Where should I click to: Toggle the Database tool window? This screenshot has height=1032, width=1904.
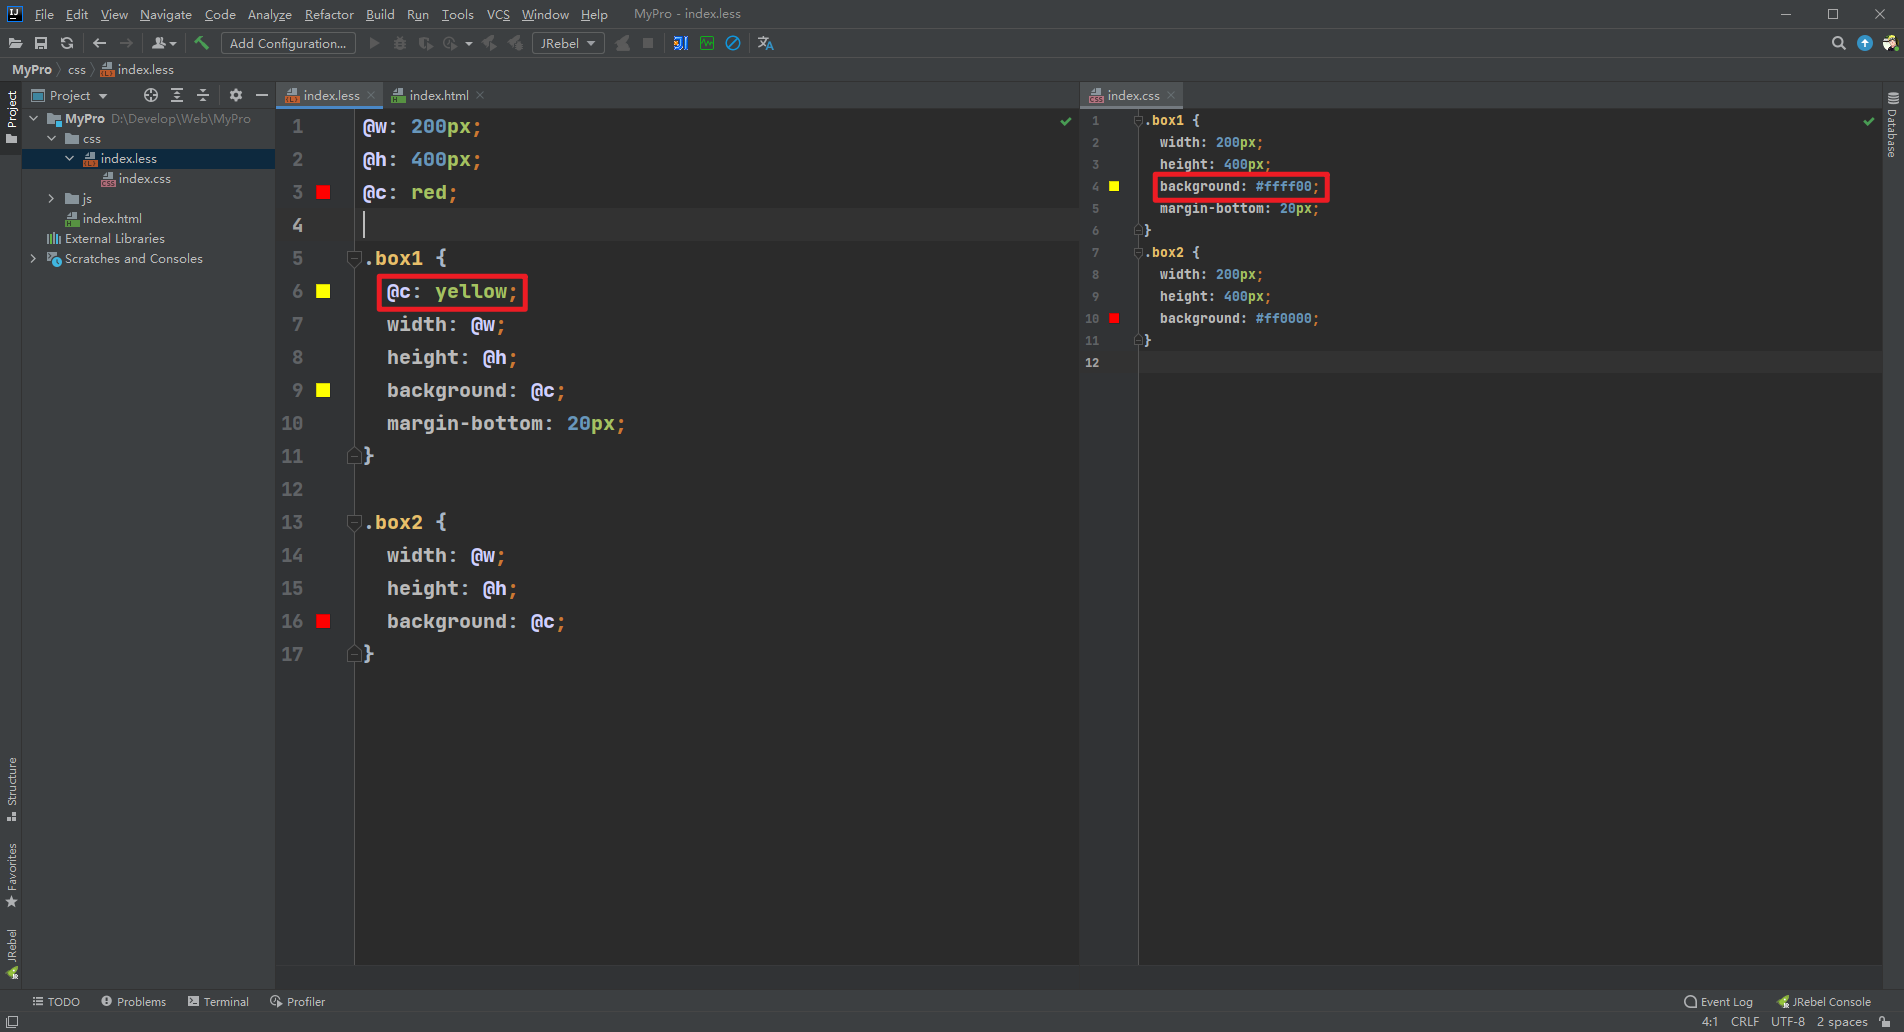[1892, 125]
